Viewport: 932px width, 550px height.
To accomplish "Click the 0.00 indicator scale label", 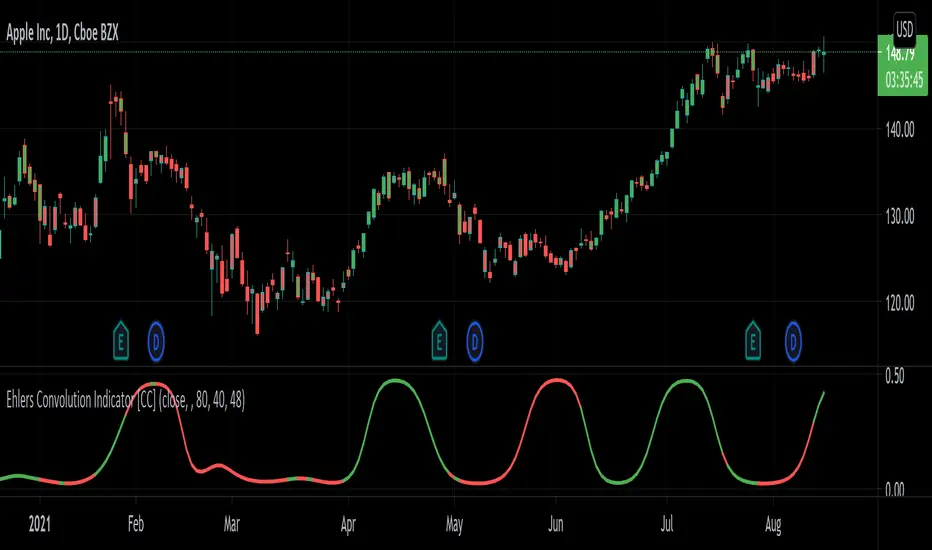I will (895, 489).
